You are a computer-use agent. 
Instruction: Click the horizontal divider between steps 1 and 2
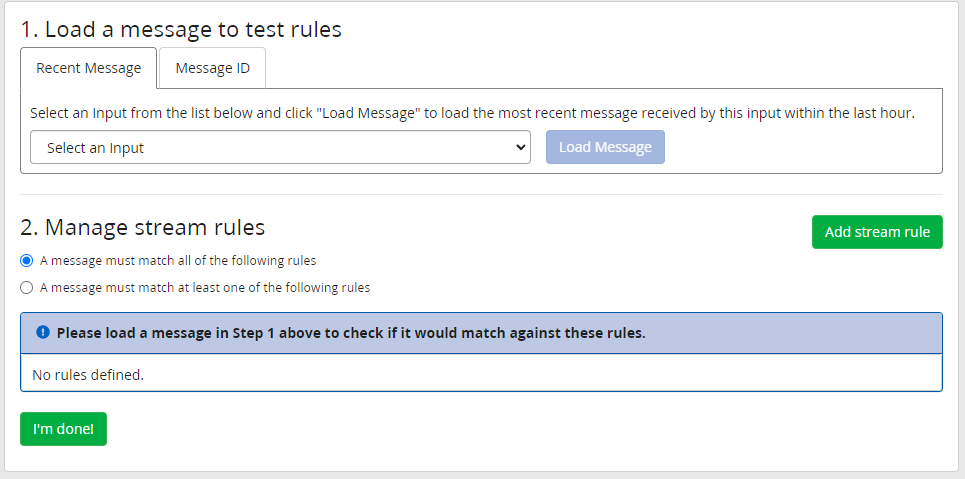481,194
